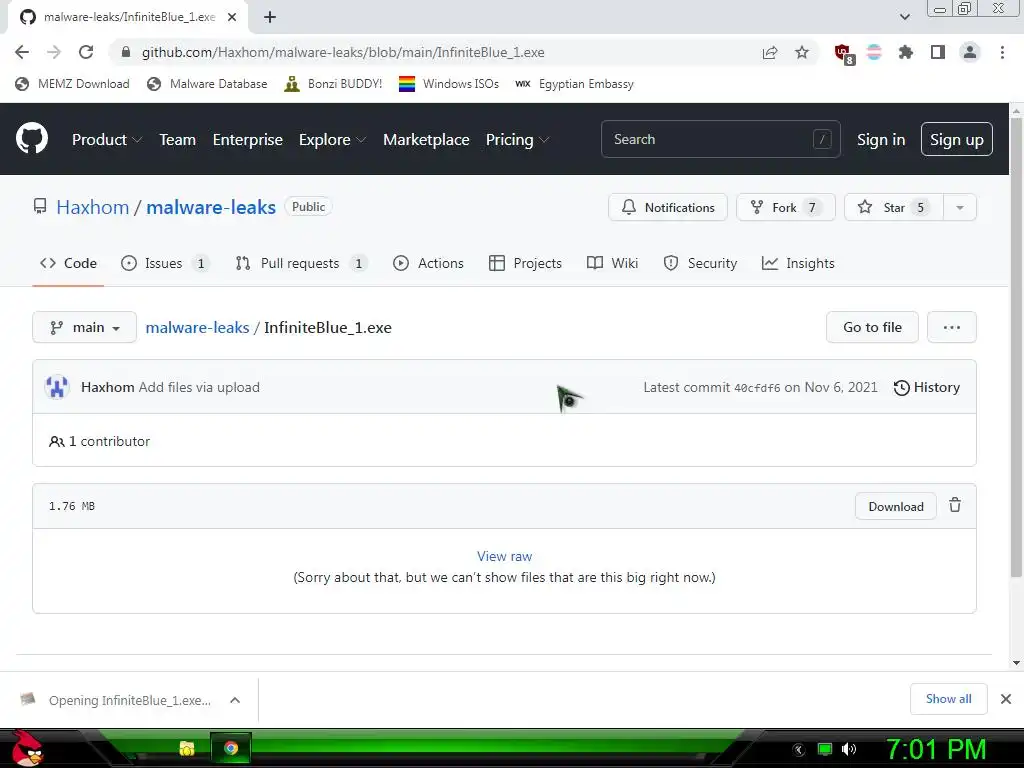Focus the GitHub search field
This screenshot has width=1024, height=768.
720,139
